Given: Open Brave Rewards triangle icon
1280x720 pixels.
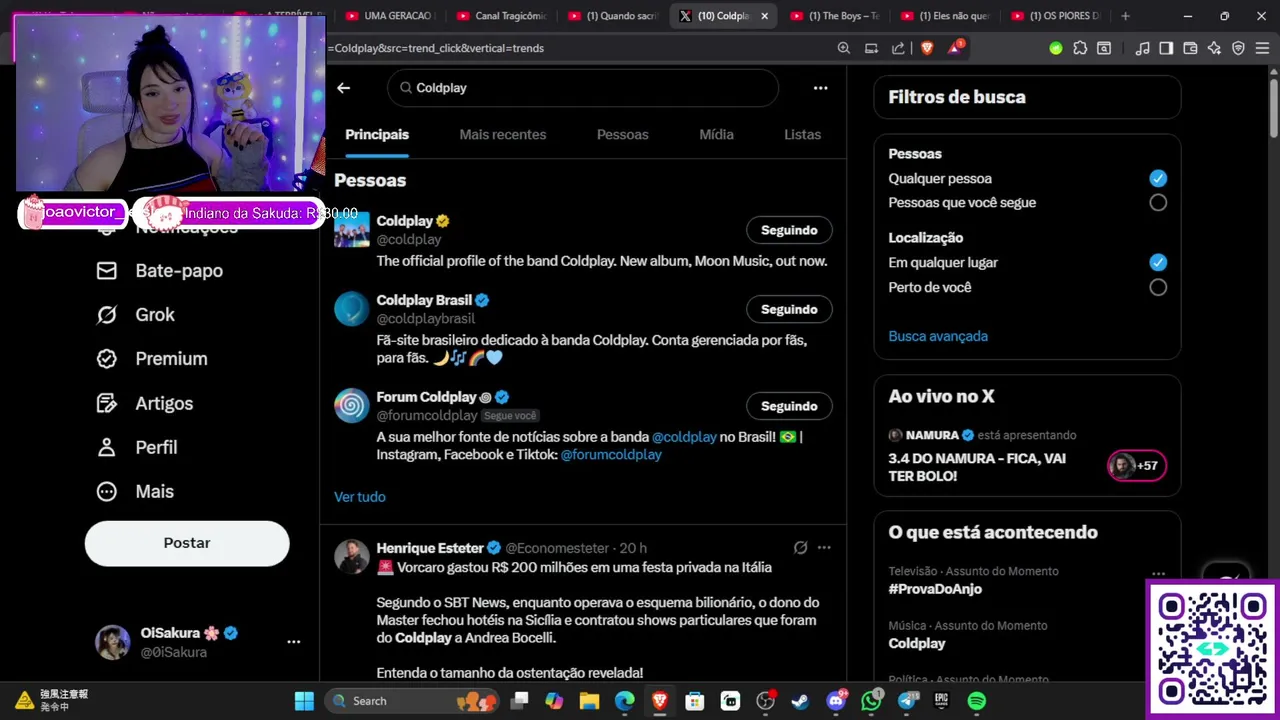Looking at the screenshot, I should click(955, 48).
